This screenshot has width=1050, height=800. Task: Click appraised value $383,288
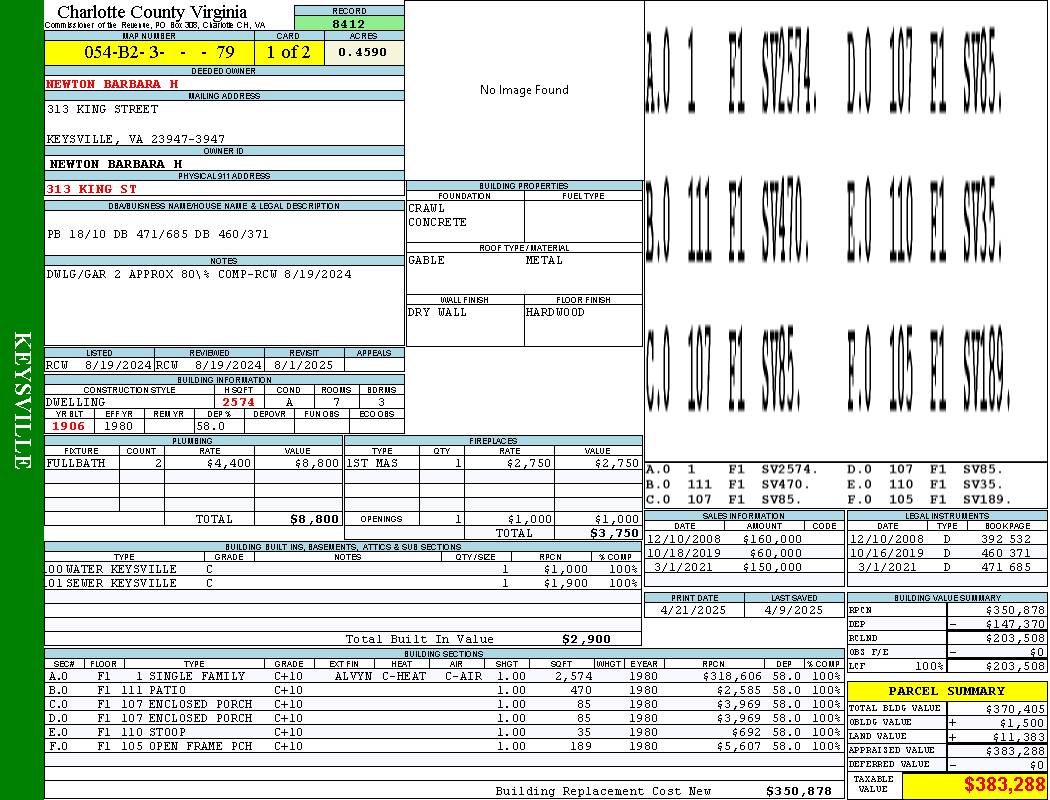click(1015, 751)
